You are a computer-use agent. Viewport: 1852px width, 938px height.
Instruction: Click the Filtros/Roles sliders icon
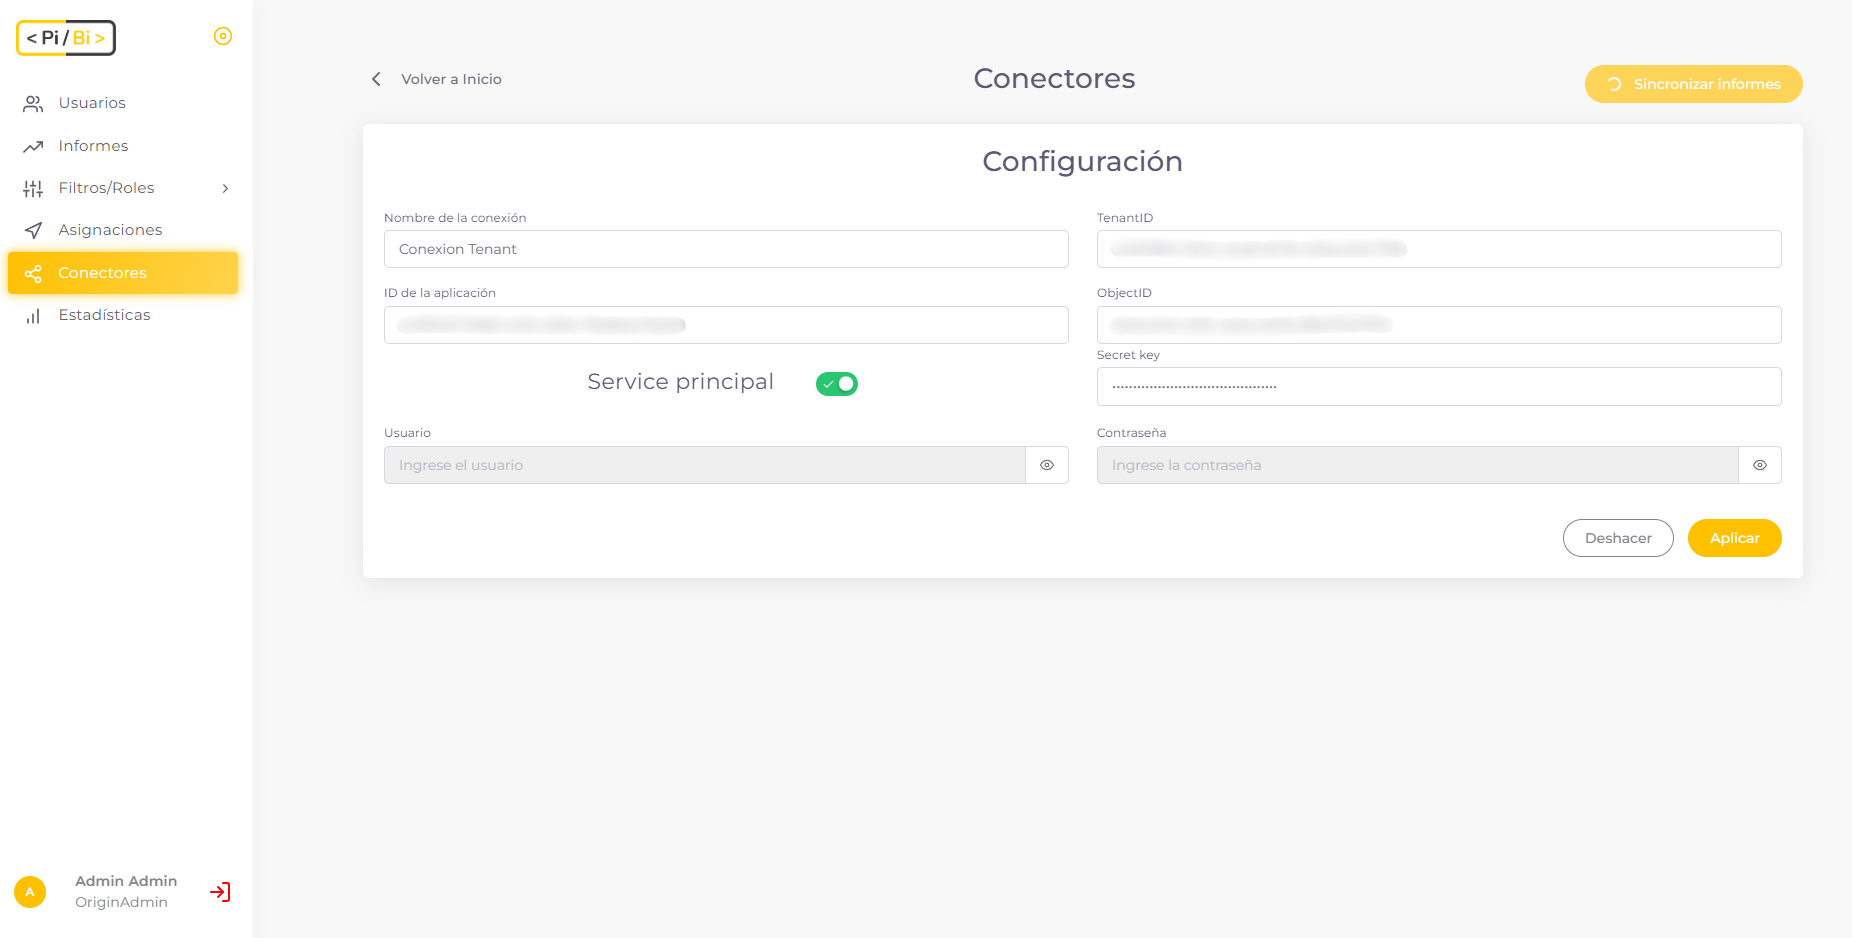coord(33,188)
